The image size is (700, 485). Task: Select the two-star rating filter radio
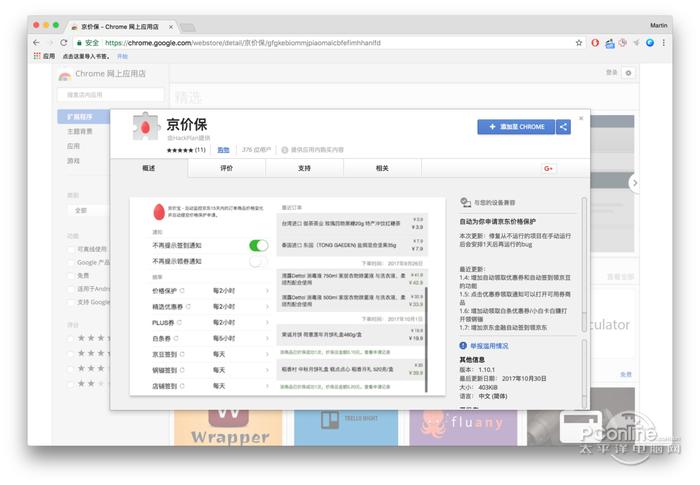click(71, 384)
